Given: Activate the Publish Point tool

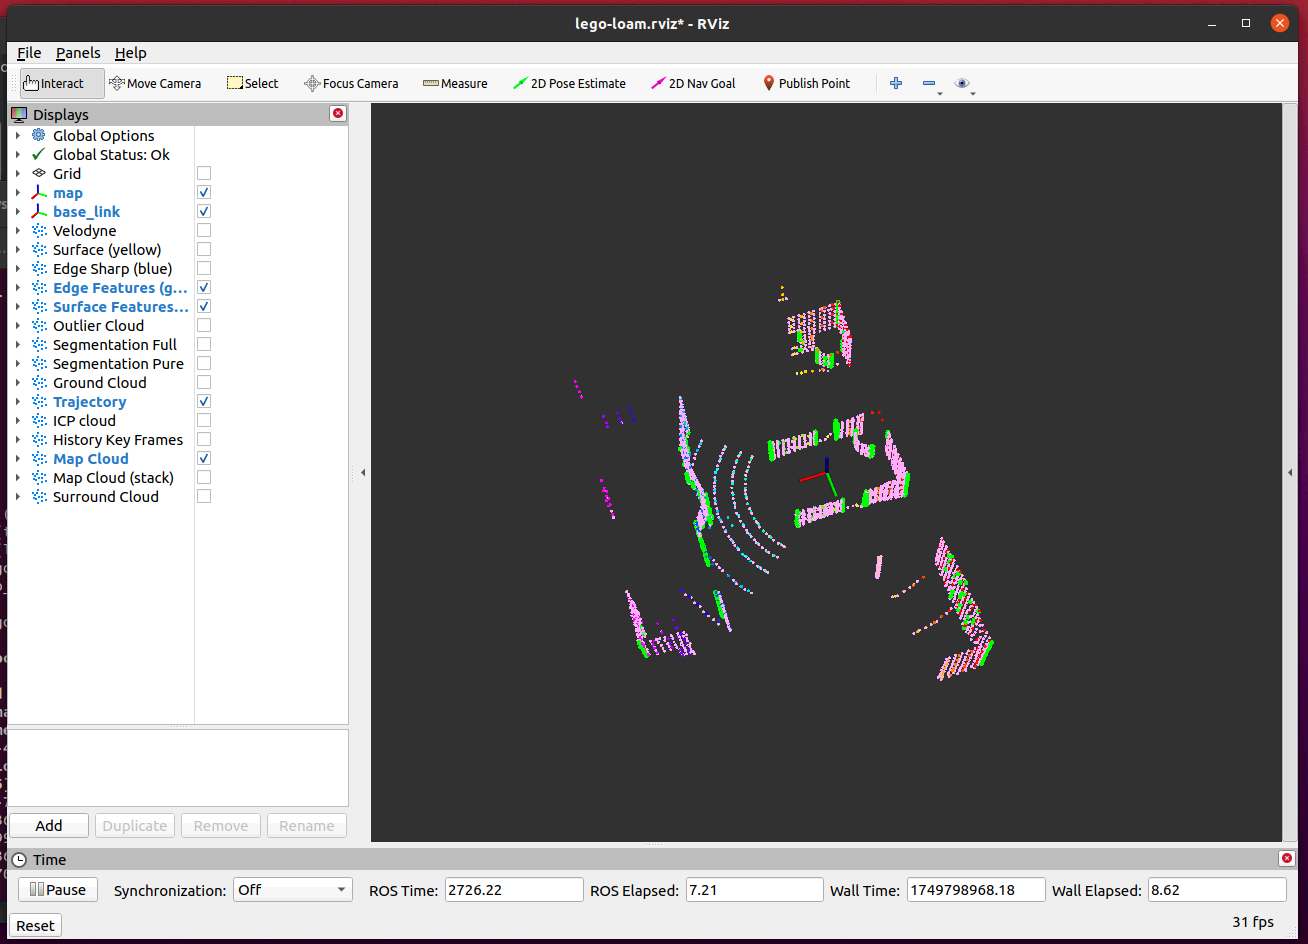Looking at the screenshot, I should tap(806, 83).
